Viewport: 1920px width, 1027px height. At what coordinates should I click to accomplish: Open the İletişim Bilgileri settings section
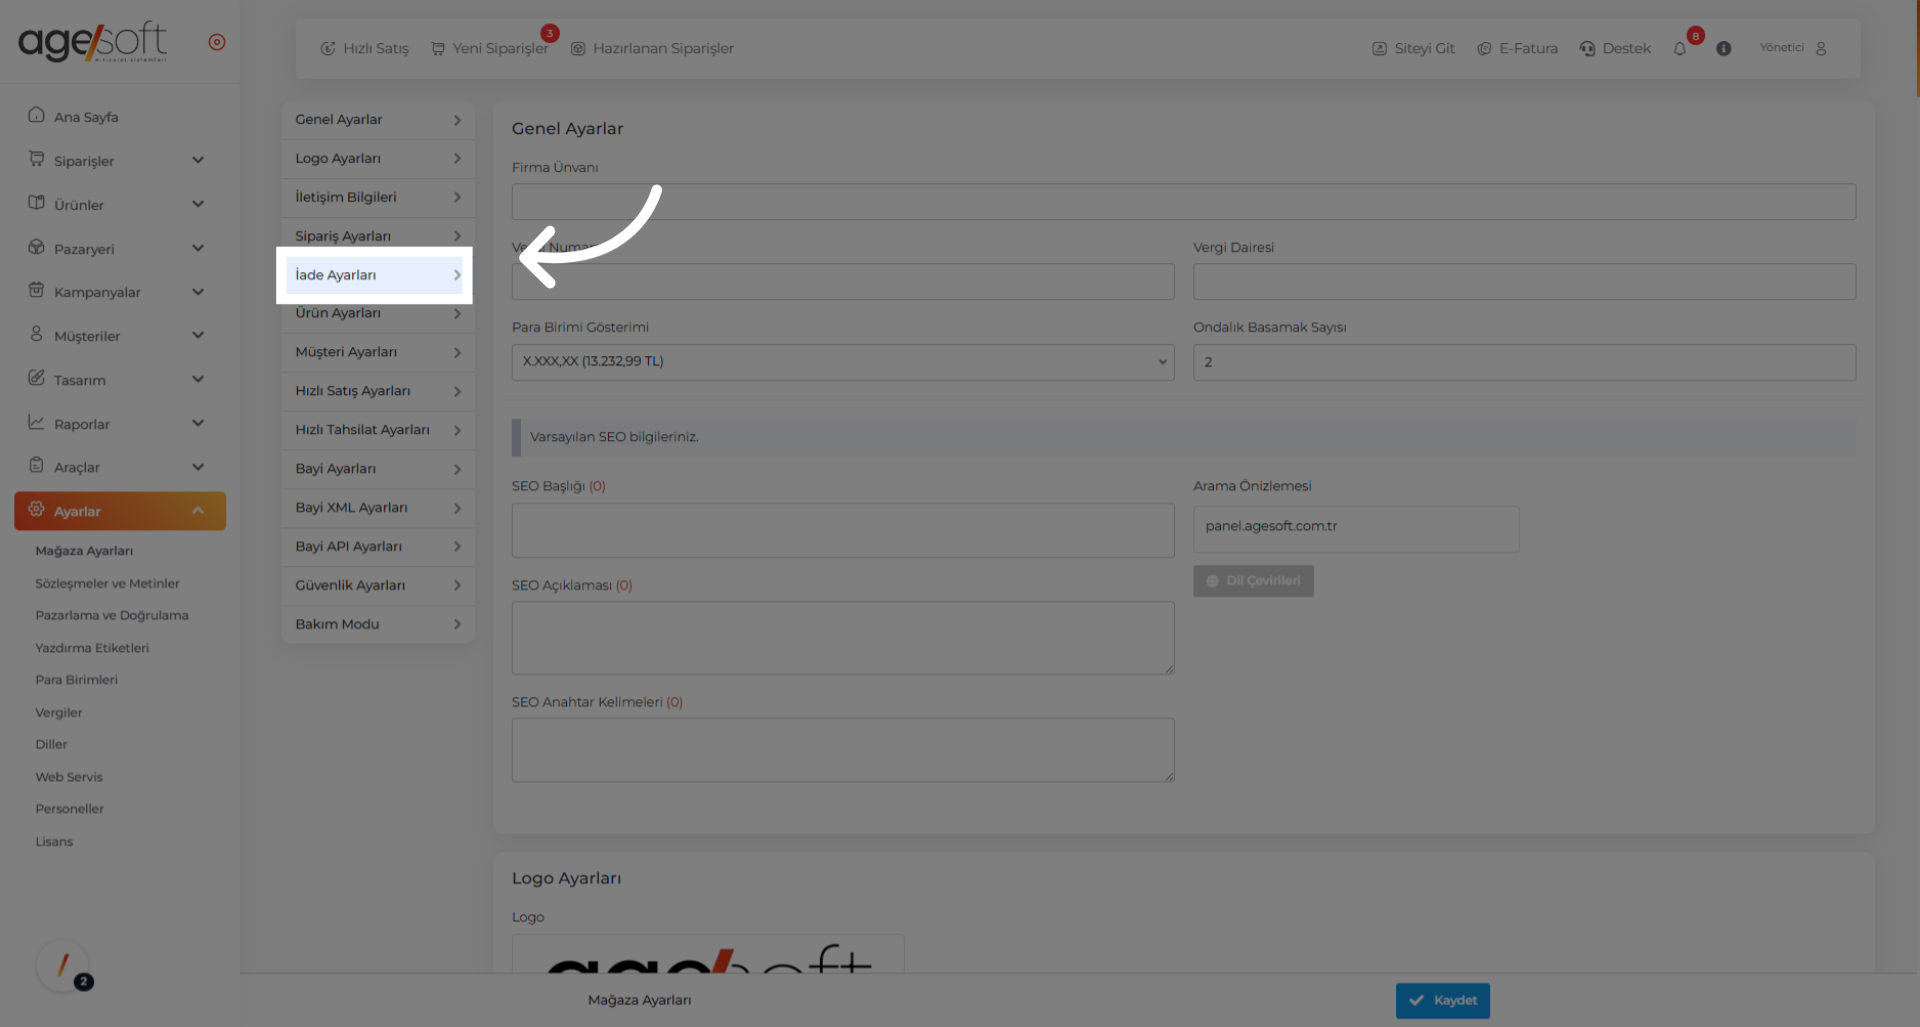pos(378,198)
